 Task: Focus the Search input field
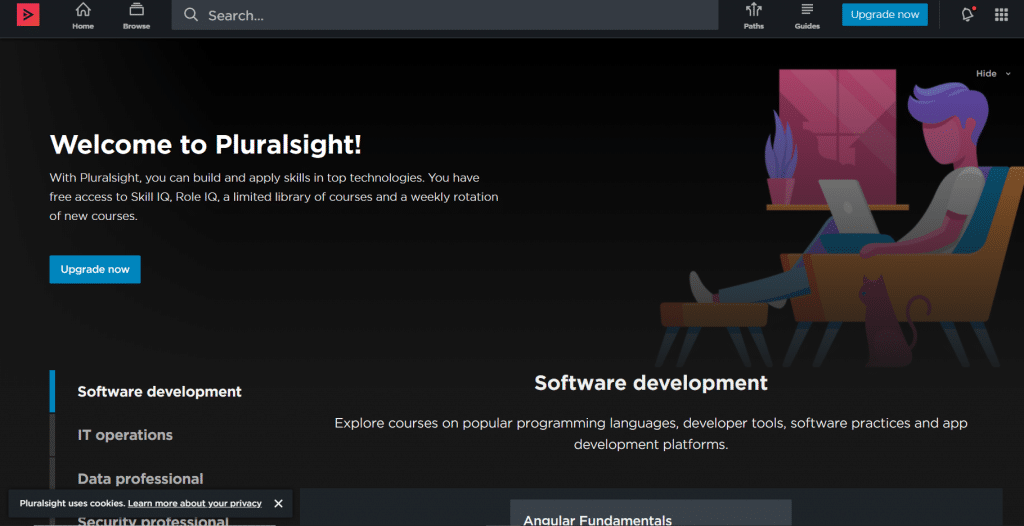coord(445,15)
